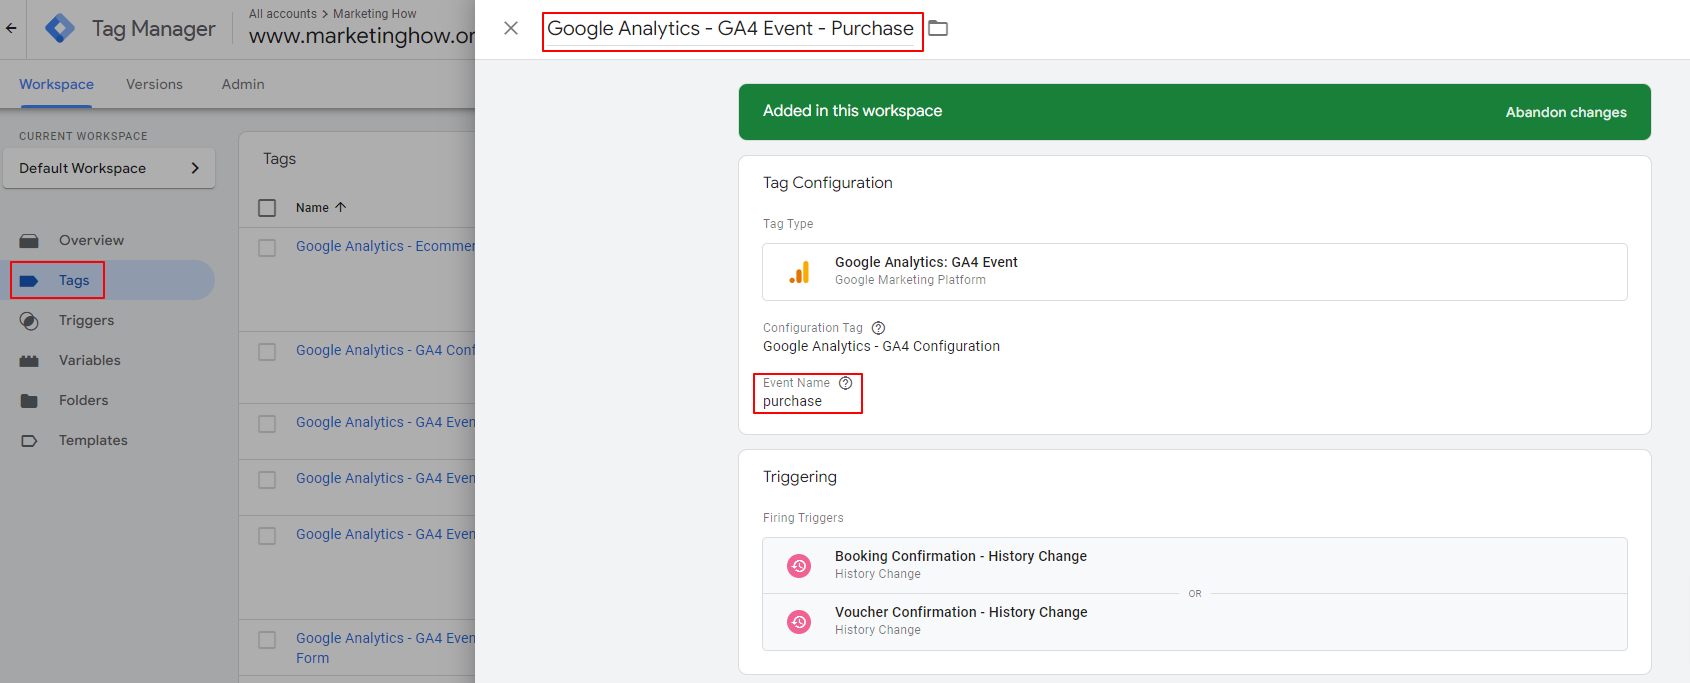Image resolution: width=1690 pixels, height=683 pixels.
Task: Go to Variables in the sidebar
Action: [x=89, y=360]
